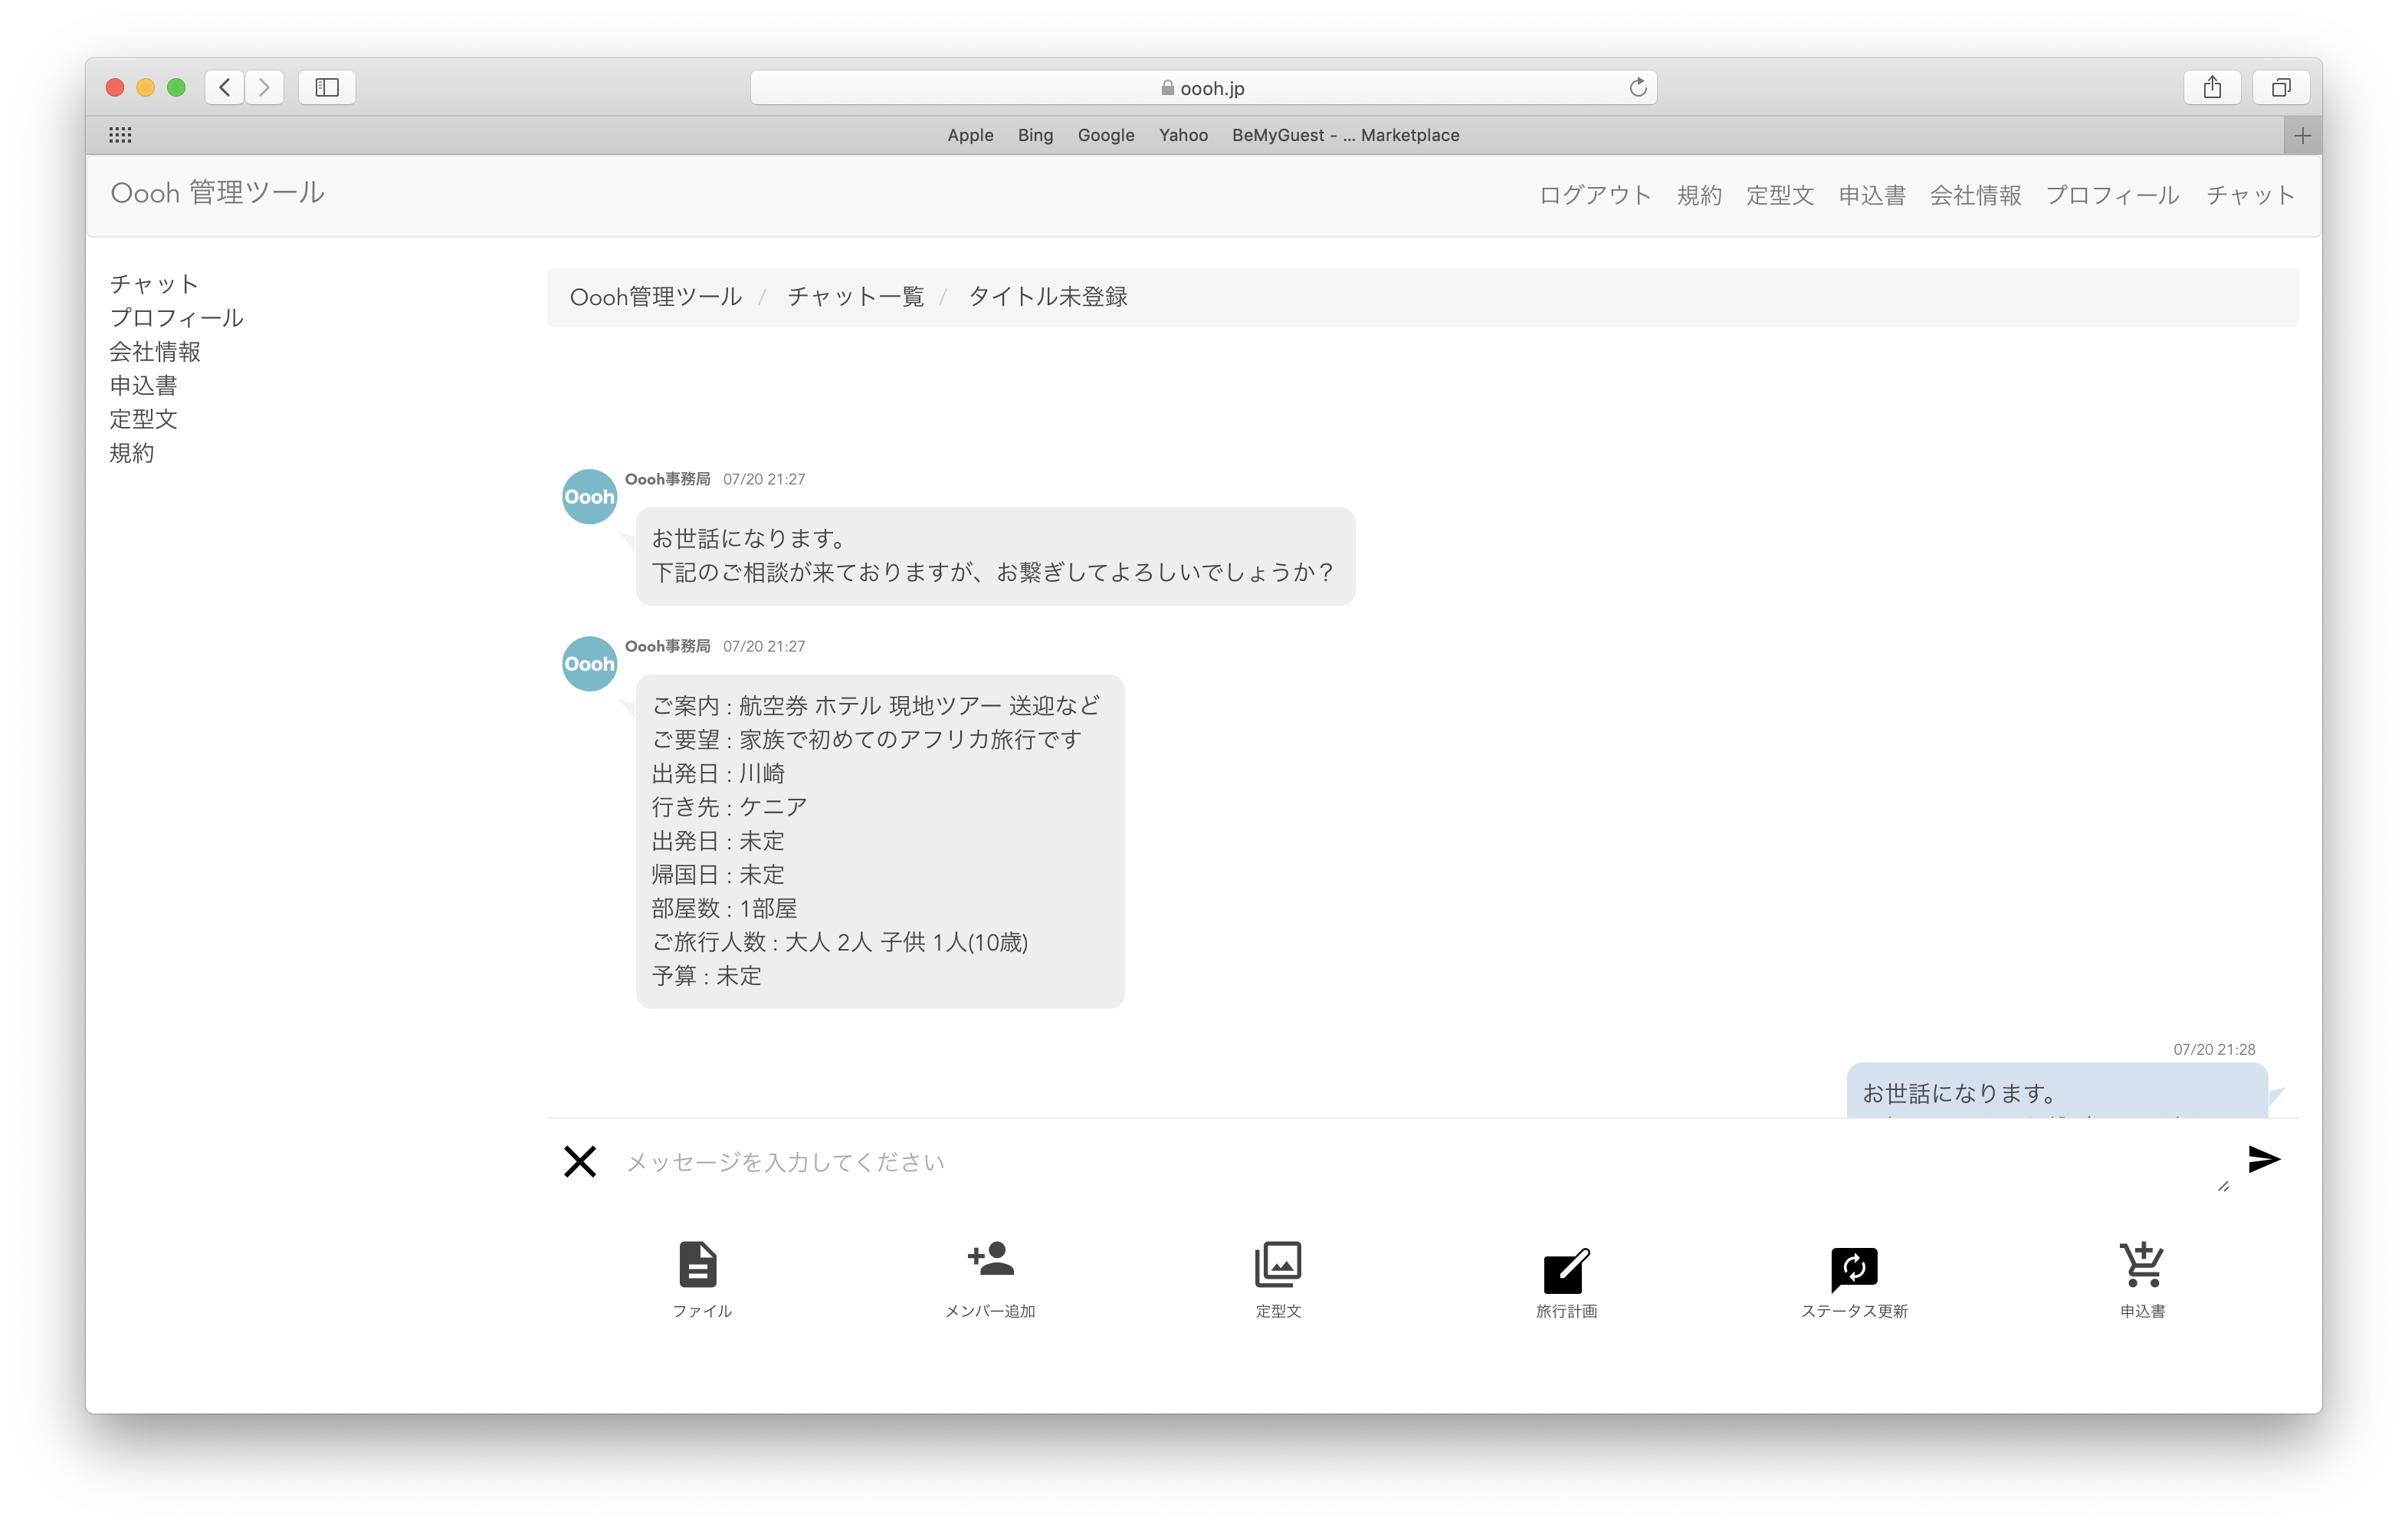The image size is (2408, 1527).
Task: Click the 部屋数 : 1部屋 line
Action: pyautogui.click(x=724, y=908)
